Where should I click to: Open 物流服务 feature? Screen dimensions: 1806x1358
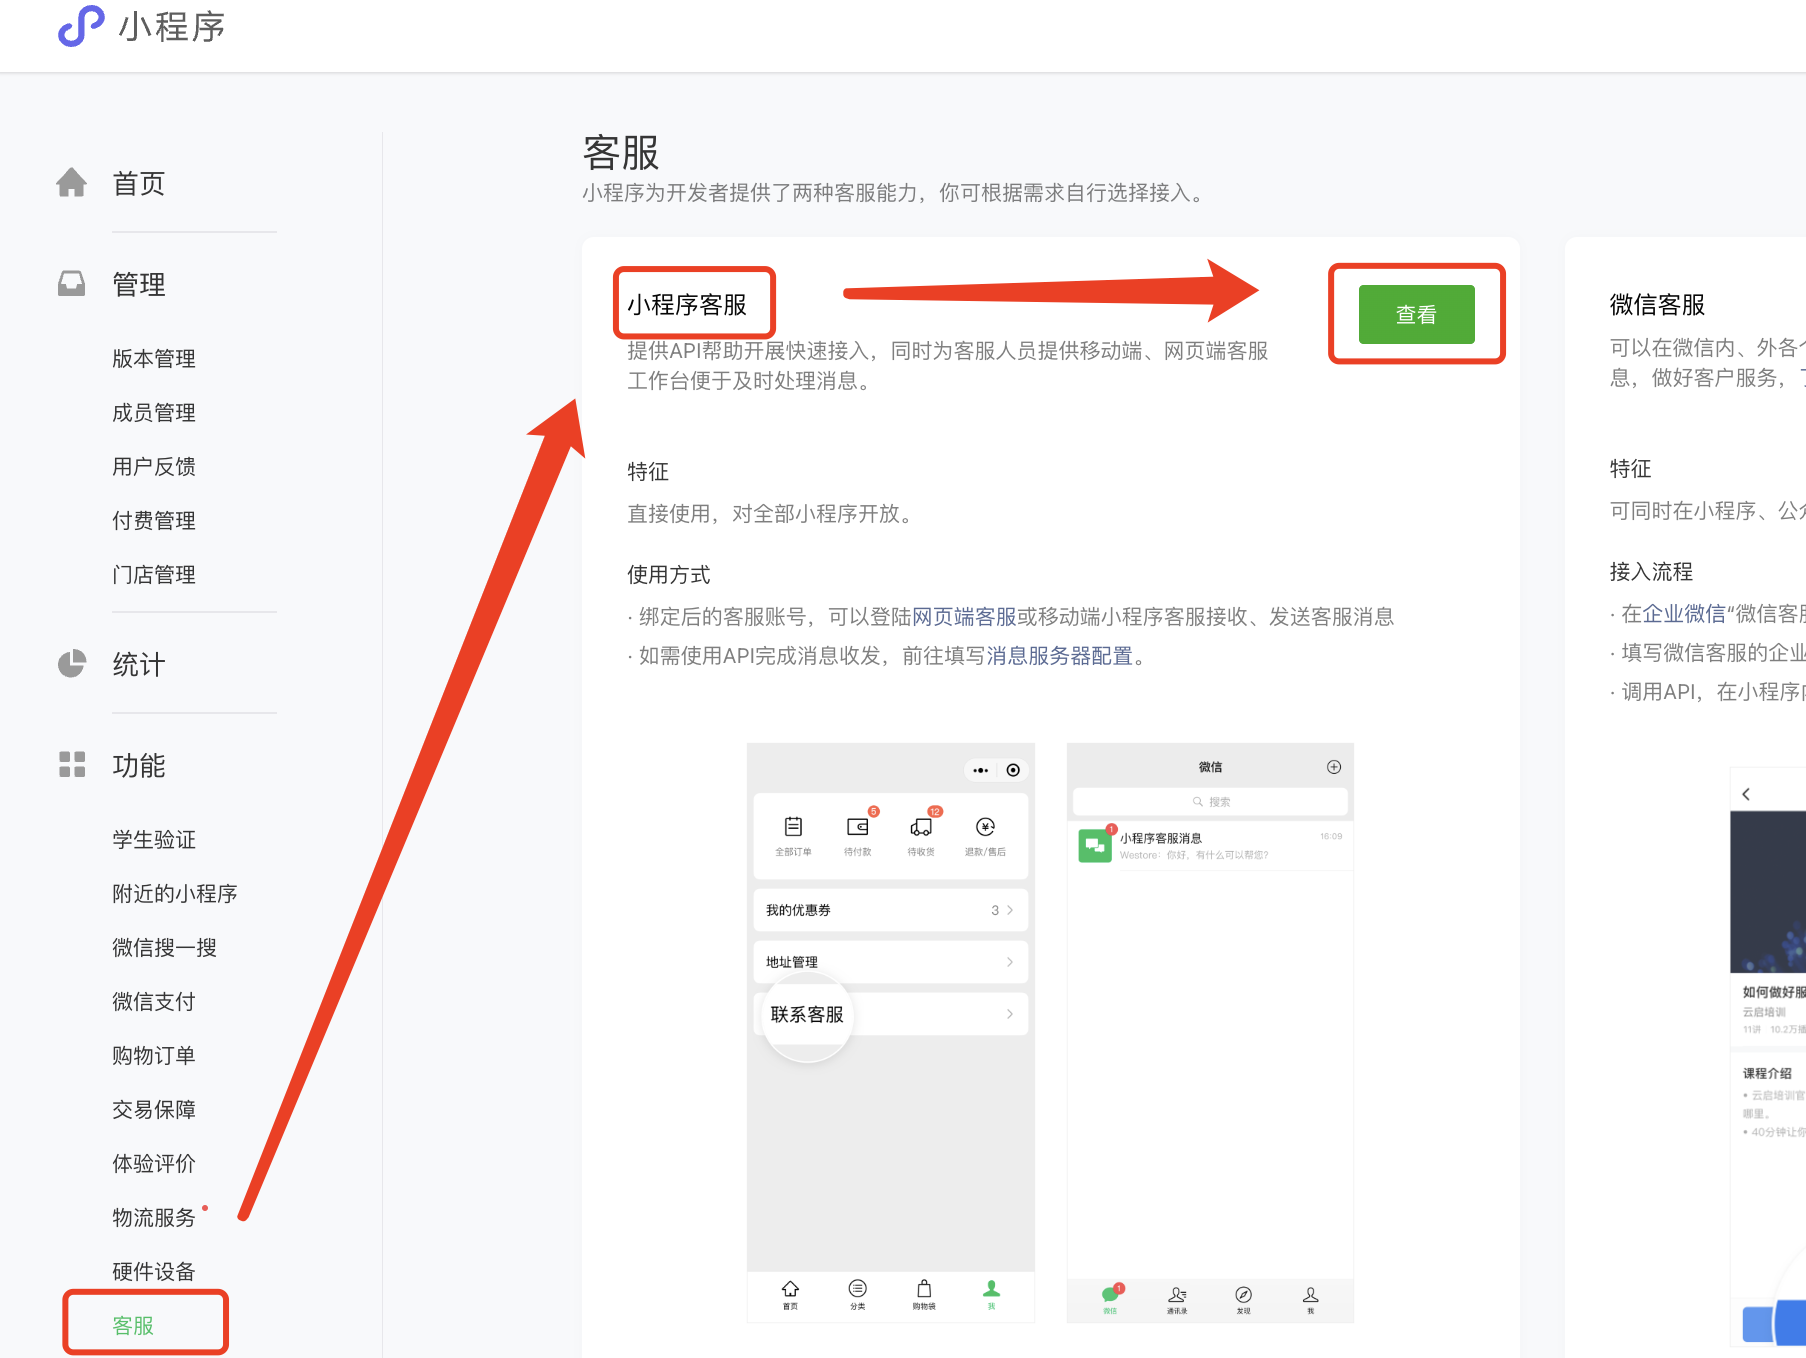(154, 1218)
